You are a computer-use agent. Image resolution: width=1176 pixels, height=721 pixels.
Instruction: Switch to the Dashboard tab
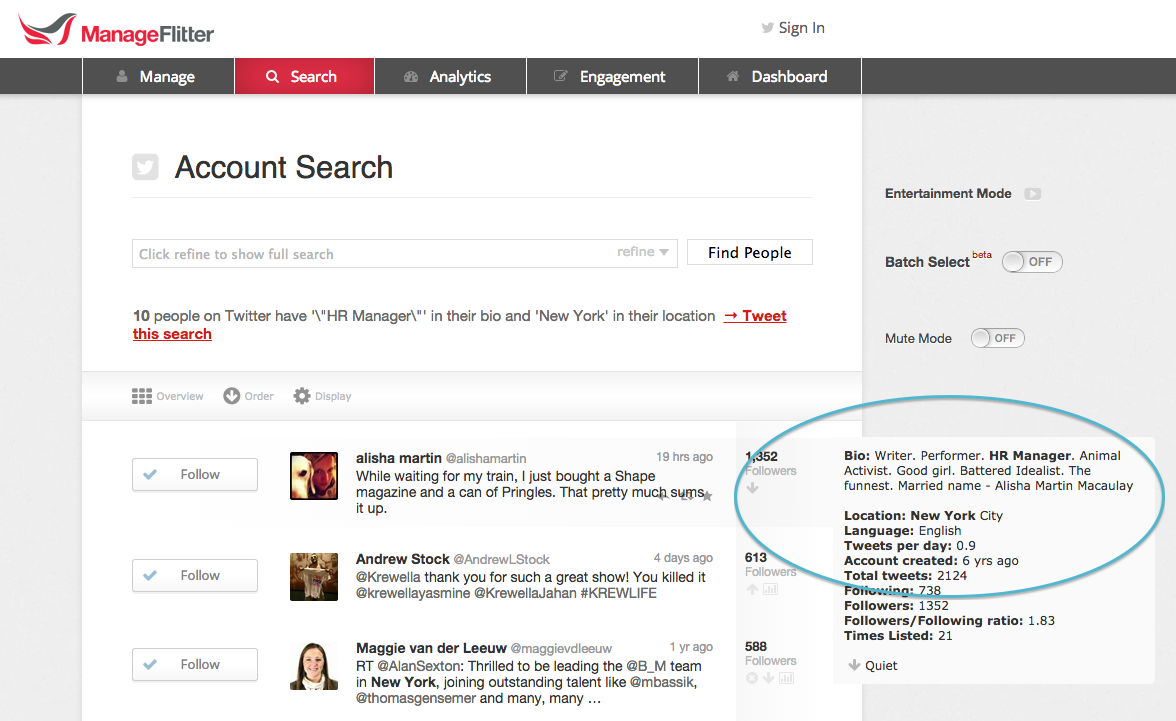780,77
